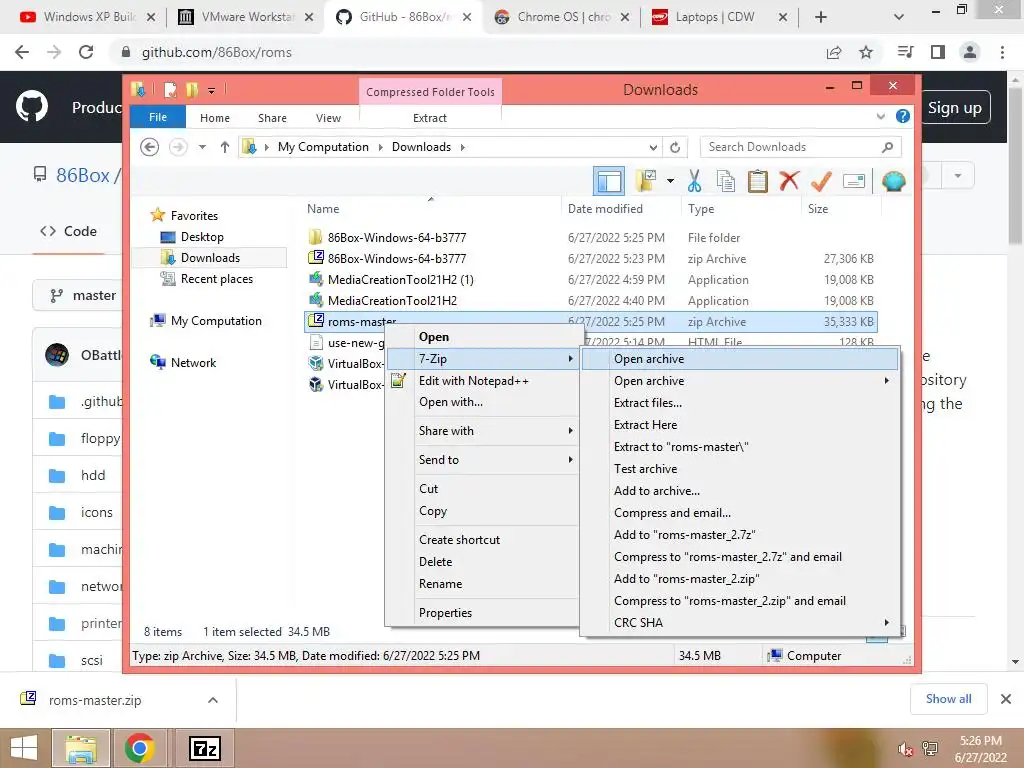
Task: Open the File ribbon tab
Action: click(x=158, y=117)
